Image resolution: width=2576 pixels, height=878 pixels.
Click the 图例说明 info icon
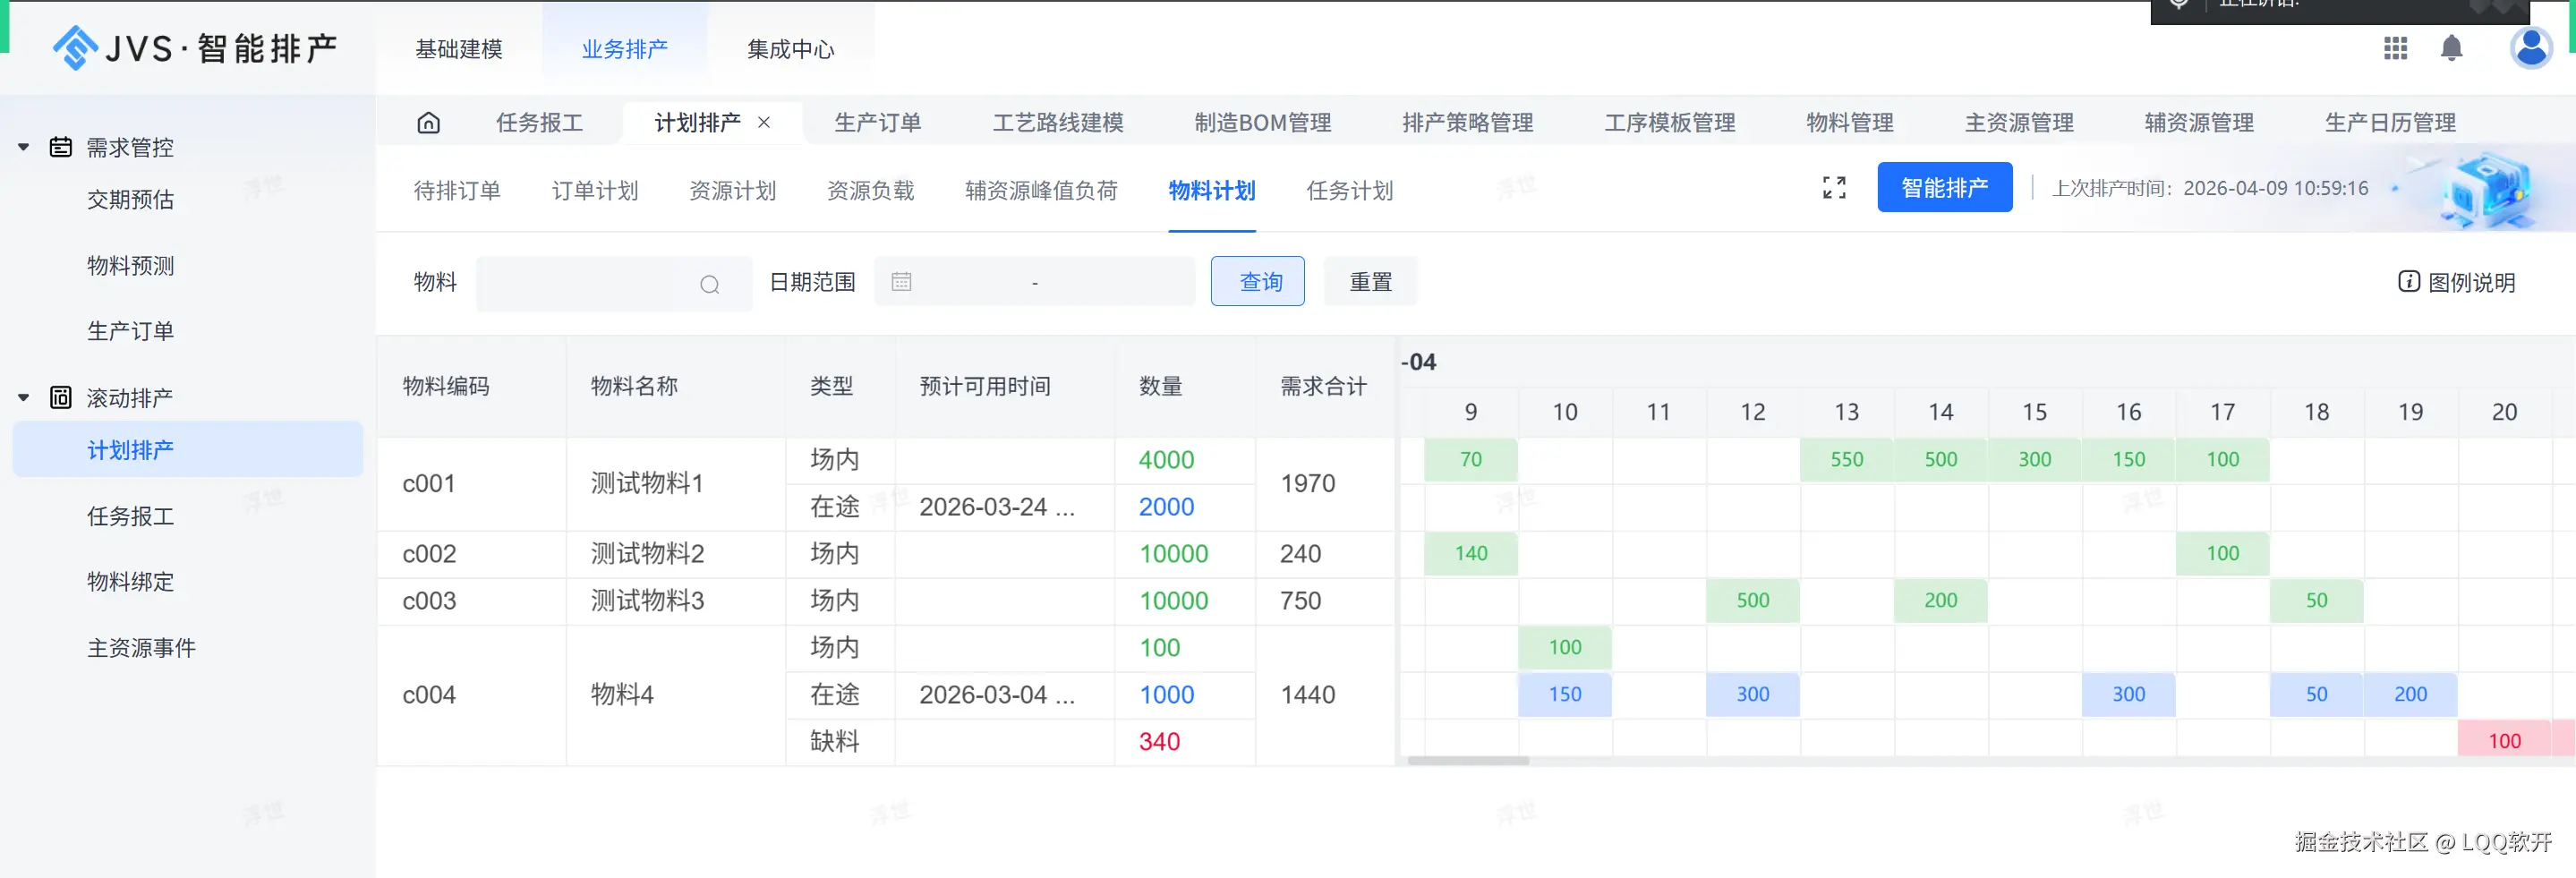[x=2409, y=281]
